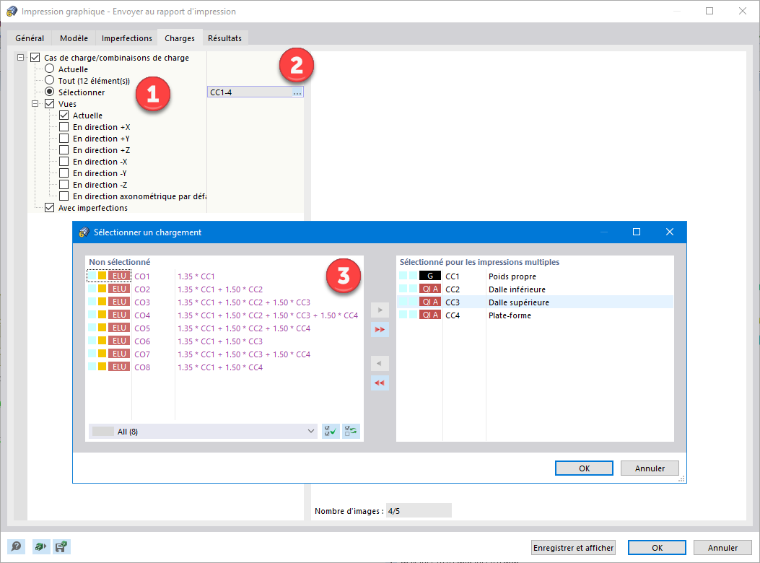Click Annuler in the Impression graphique window
Image resolution: width=760 pixels, height=563 pixels.
tap(722, 547)
